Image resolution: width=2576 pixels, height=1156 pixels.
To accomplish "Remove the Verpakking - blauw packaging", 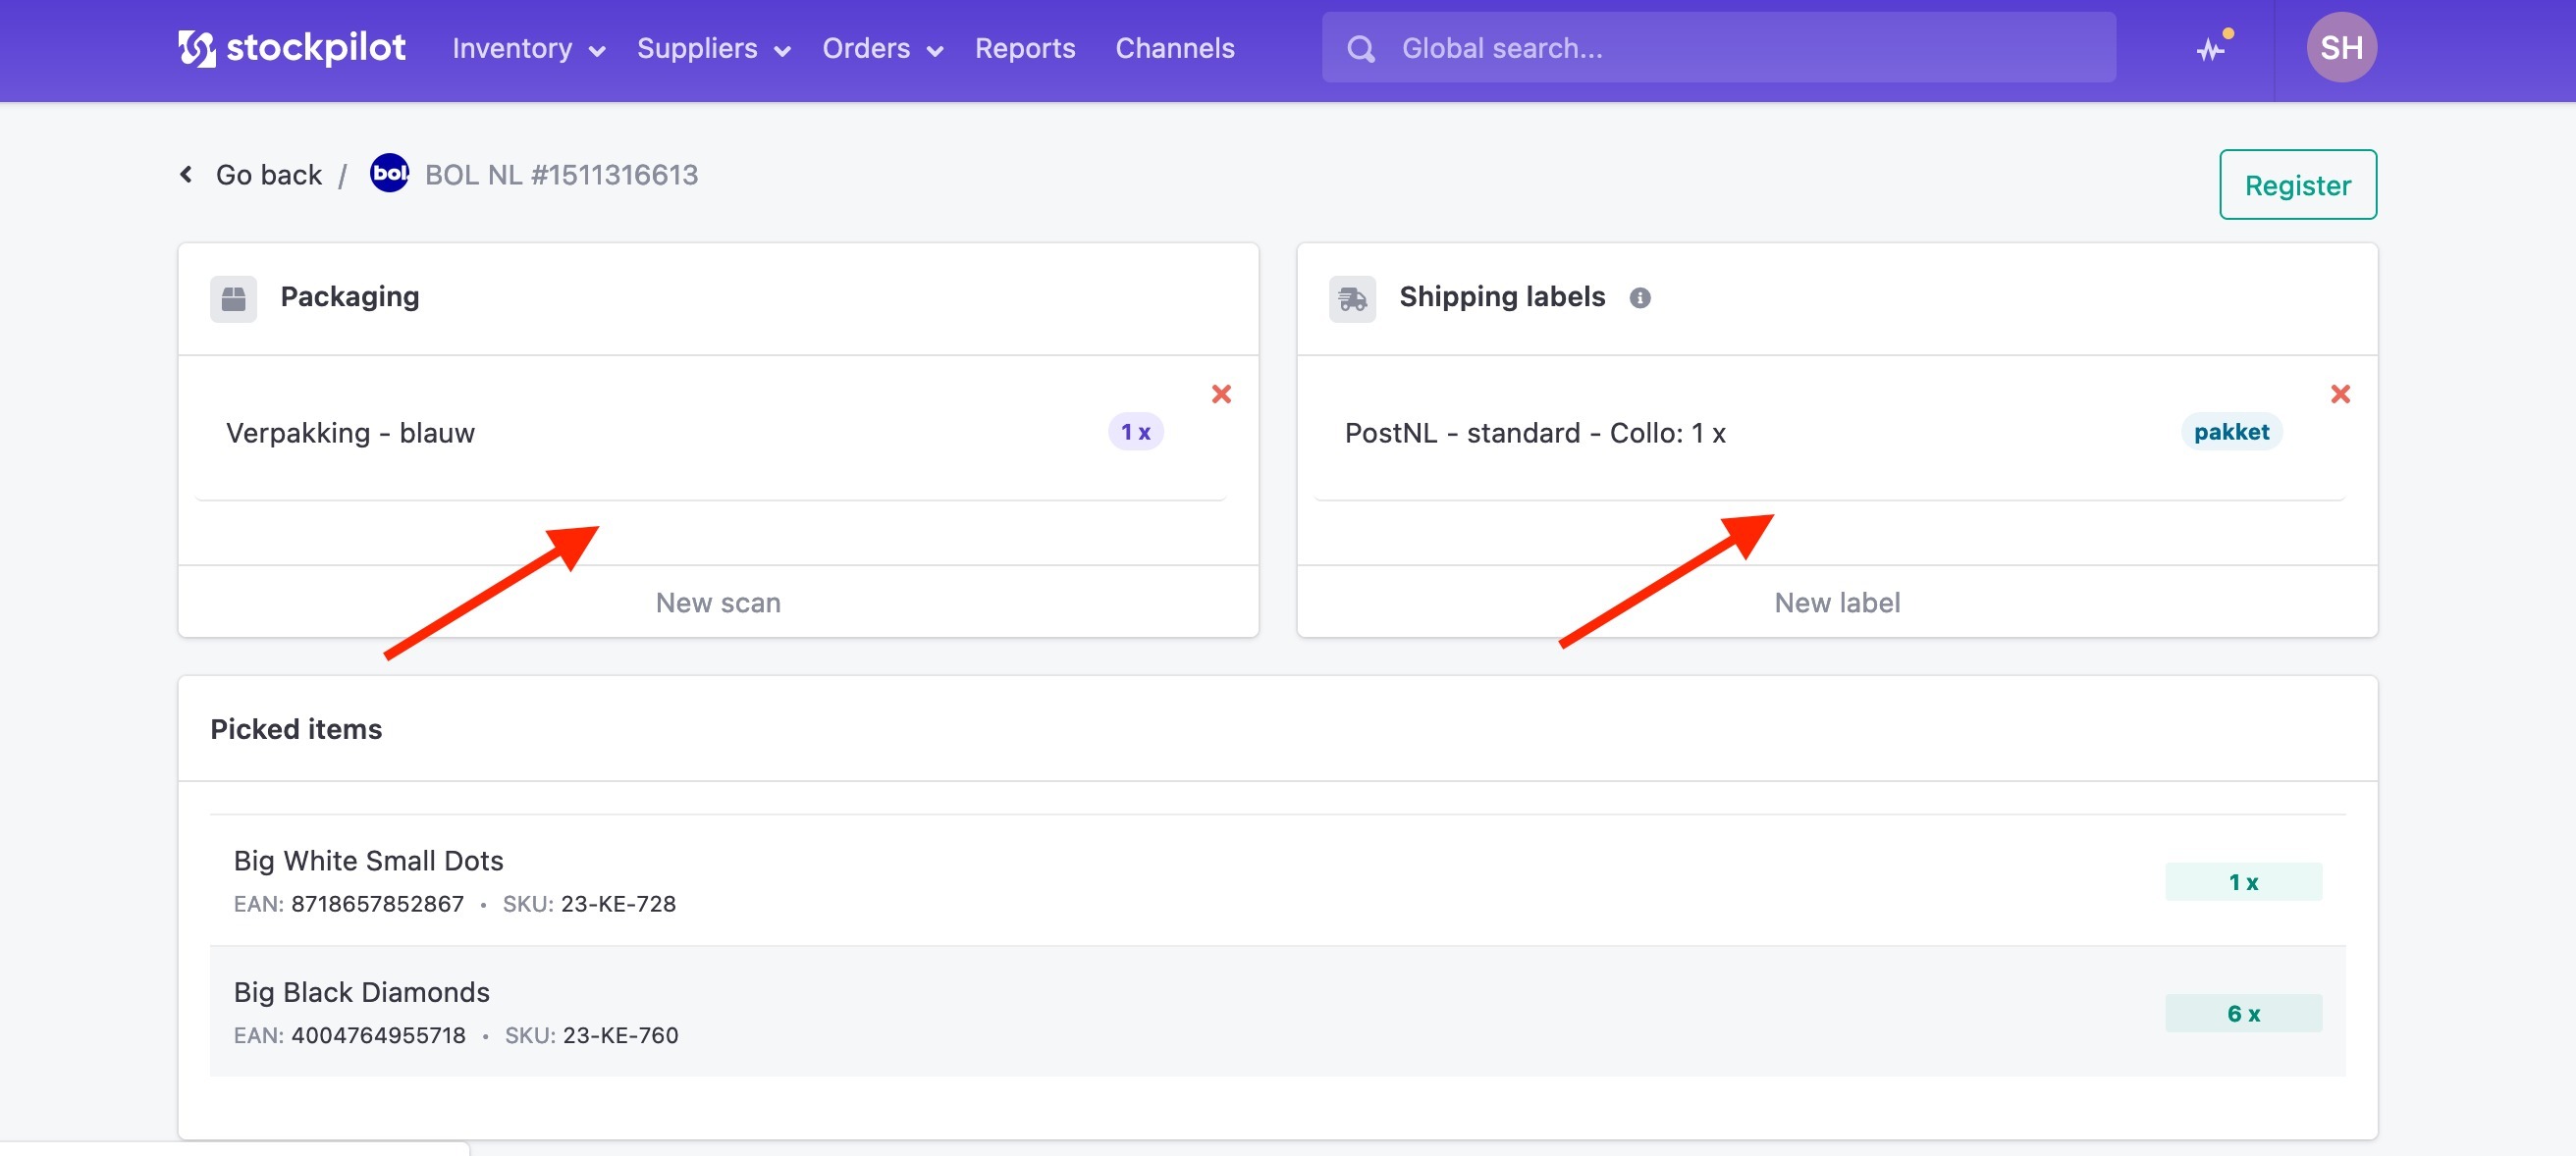I will point(1221,394).
